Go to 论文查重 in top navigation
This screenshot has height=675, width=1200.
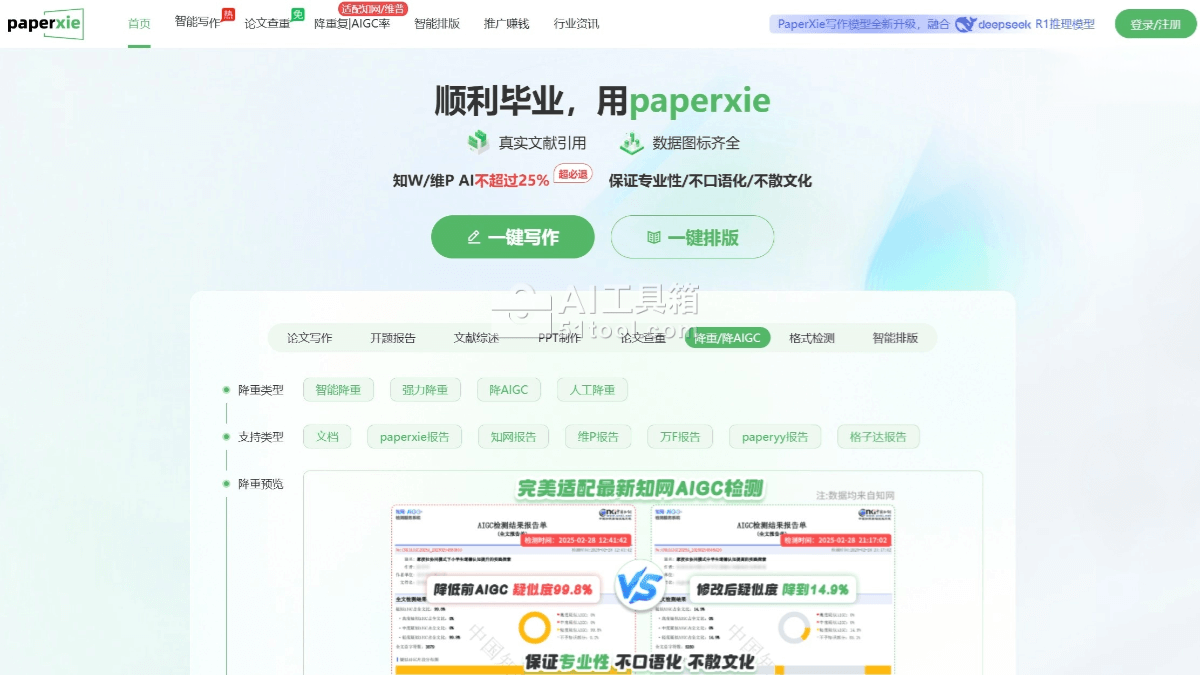pos(267,23)
